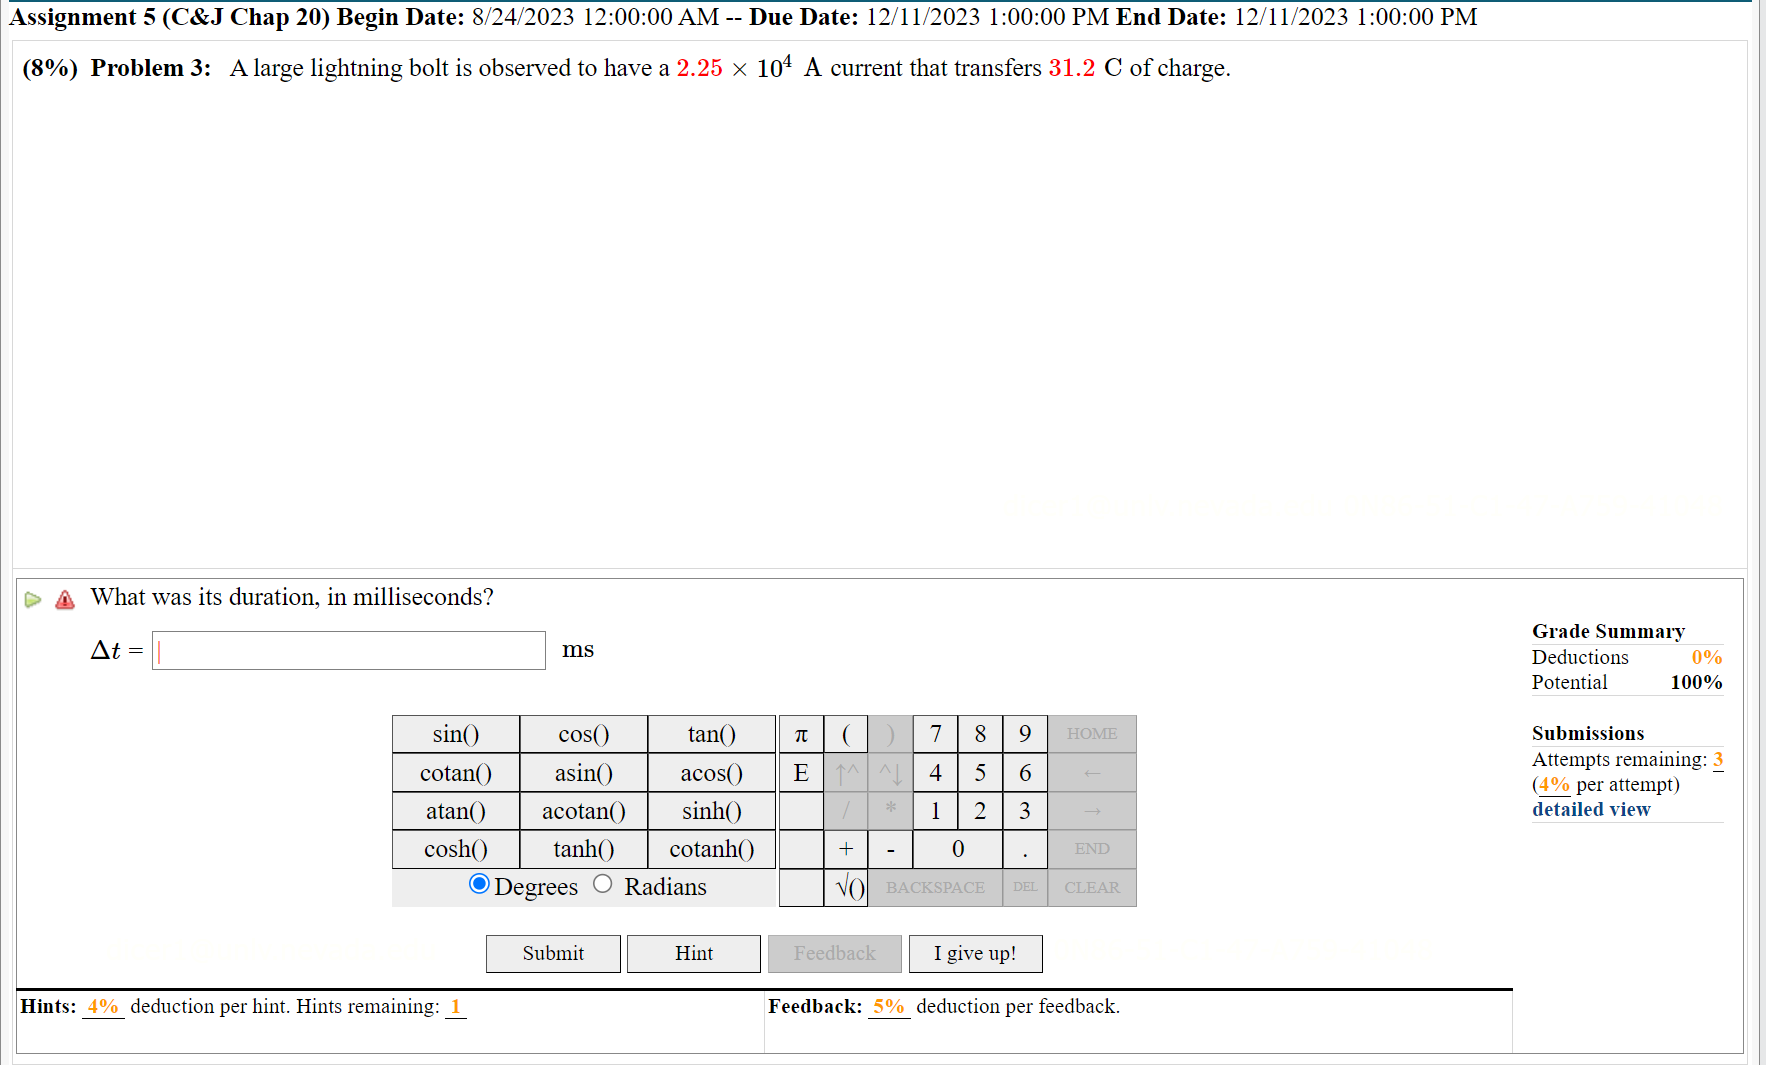1766x1066 pixels.
Task: Submit the answer
Action: click(x=553, y=953)
